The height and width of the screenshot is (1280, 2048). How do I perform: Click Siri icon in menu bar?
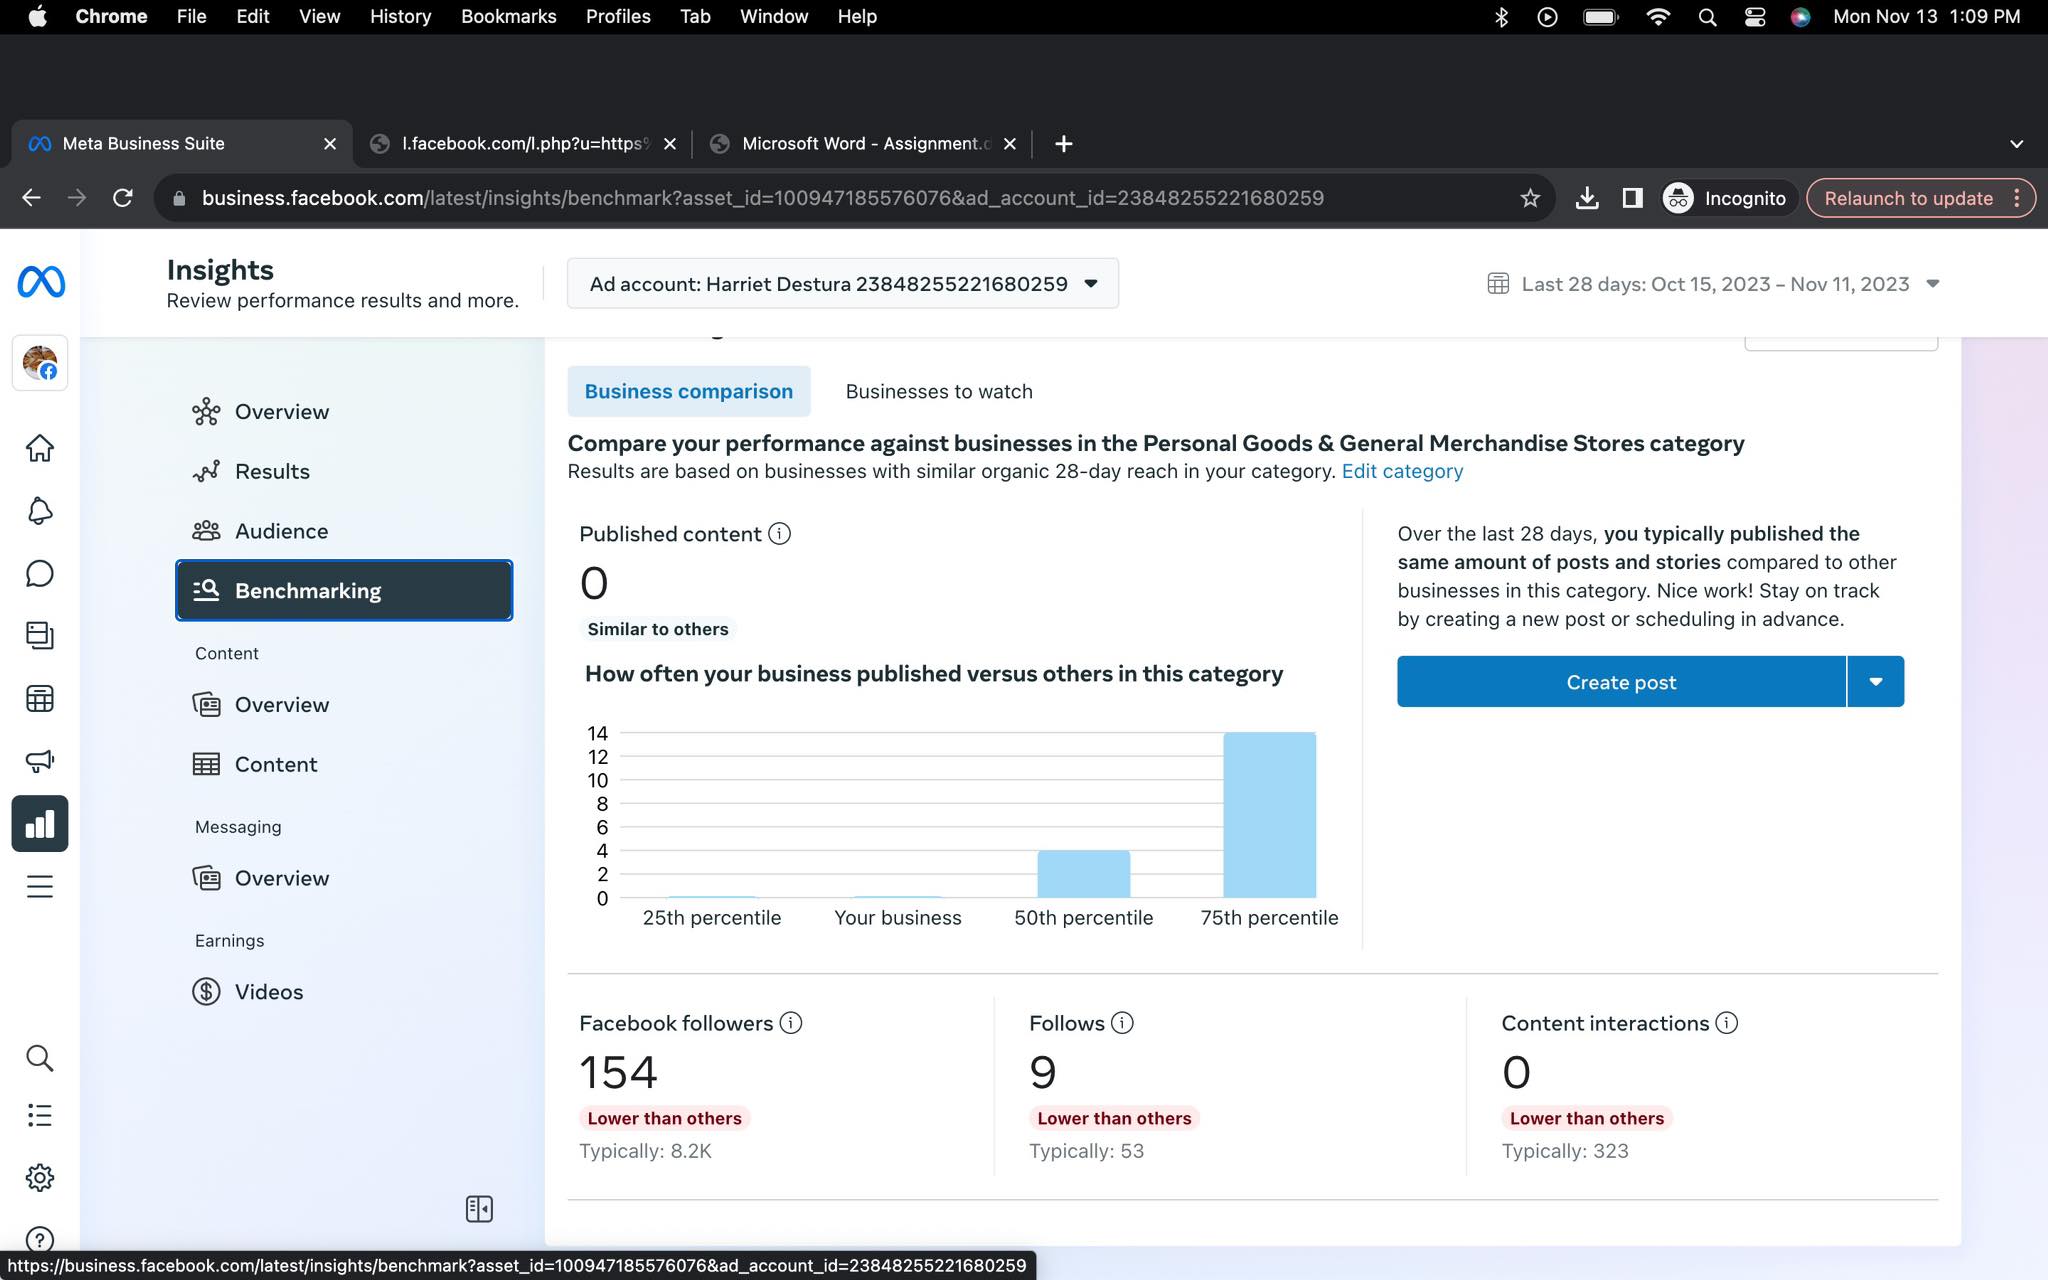(x=1800, y=17)
